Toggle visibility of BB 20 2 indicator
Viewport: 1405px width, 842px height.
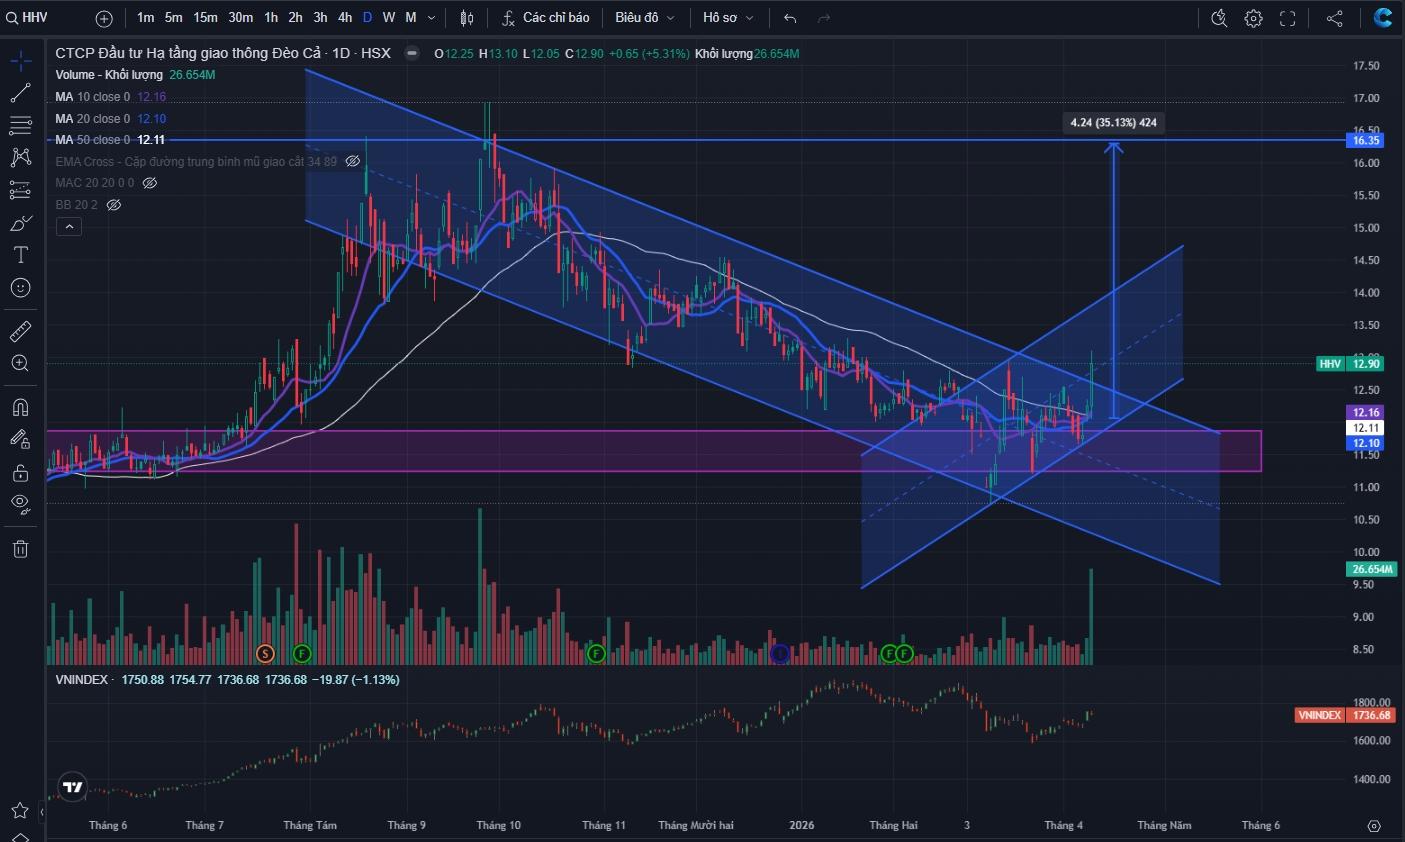(x=114, y=205)
